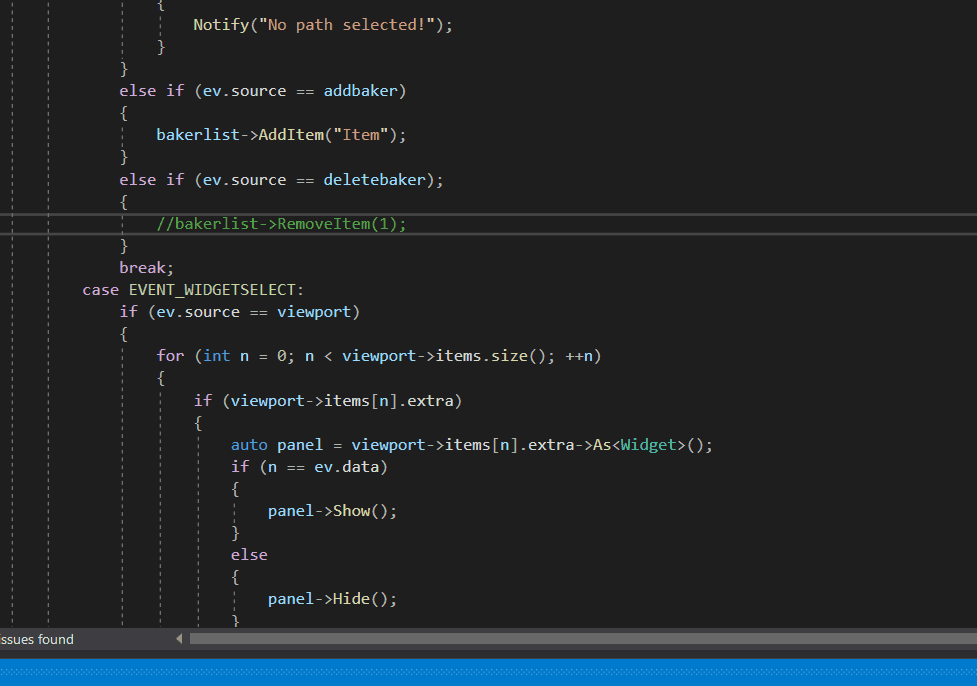Click the for keyword in loop
Image resolution: width=977 pixels, height=686 pixels.
click(170, 356)
